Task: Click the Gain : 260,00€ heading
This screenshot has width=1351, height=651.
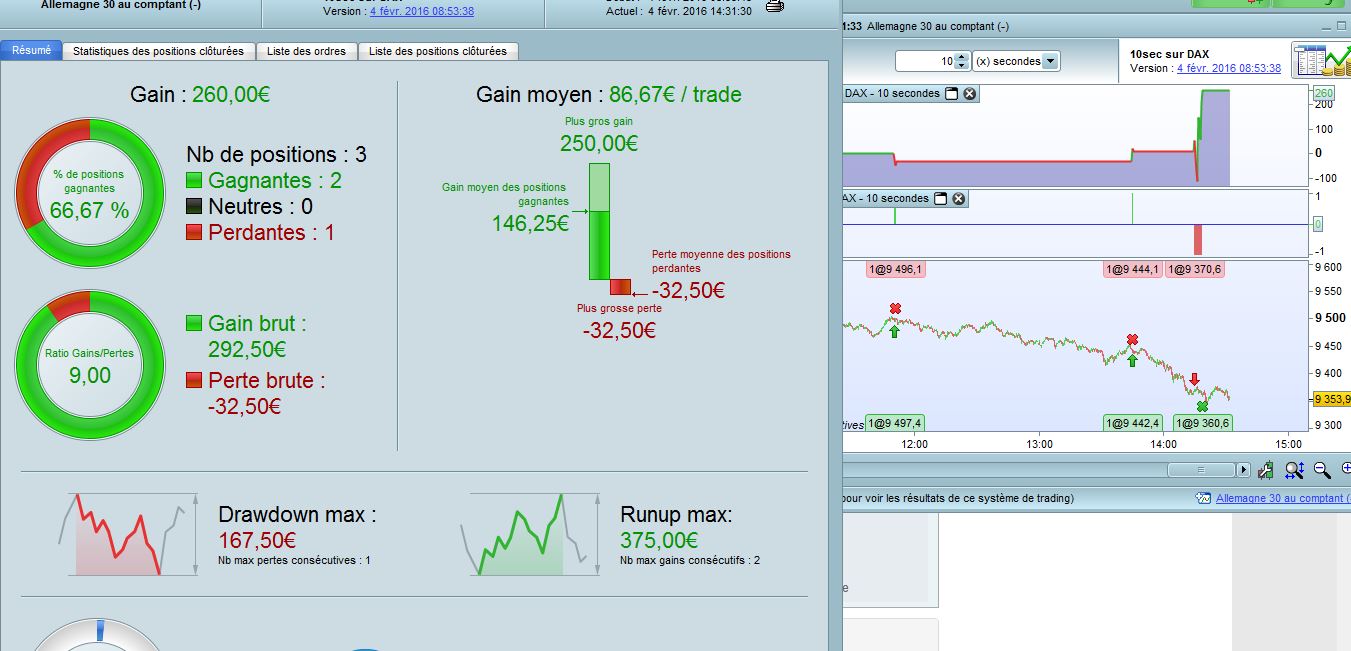Action: pyautogui.click(x=200, y=95)
